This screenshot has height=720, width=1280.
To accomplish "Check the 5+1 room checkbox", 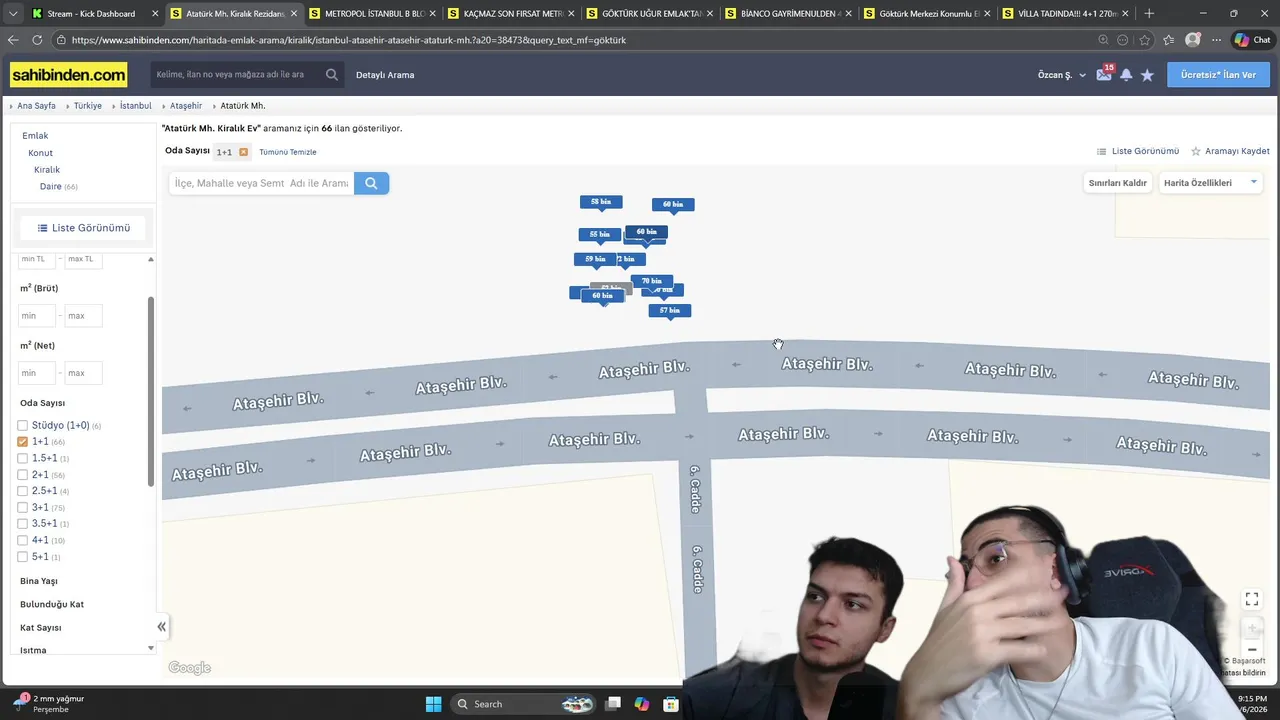I will (23, 556).
